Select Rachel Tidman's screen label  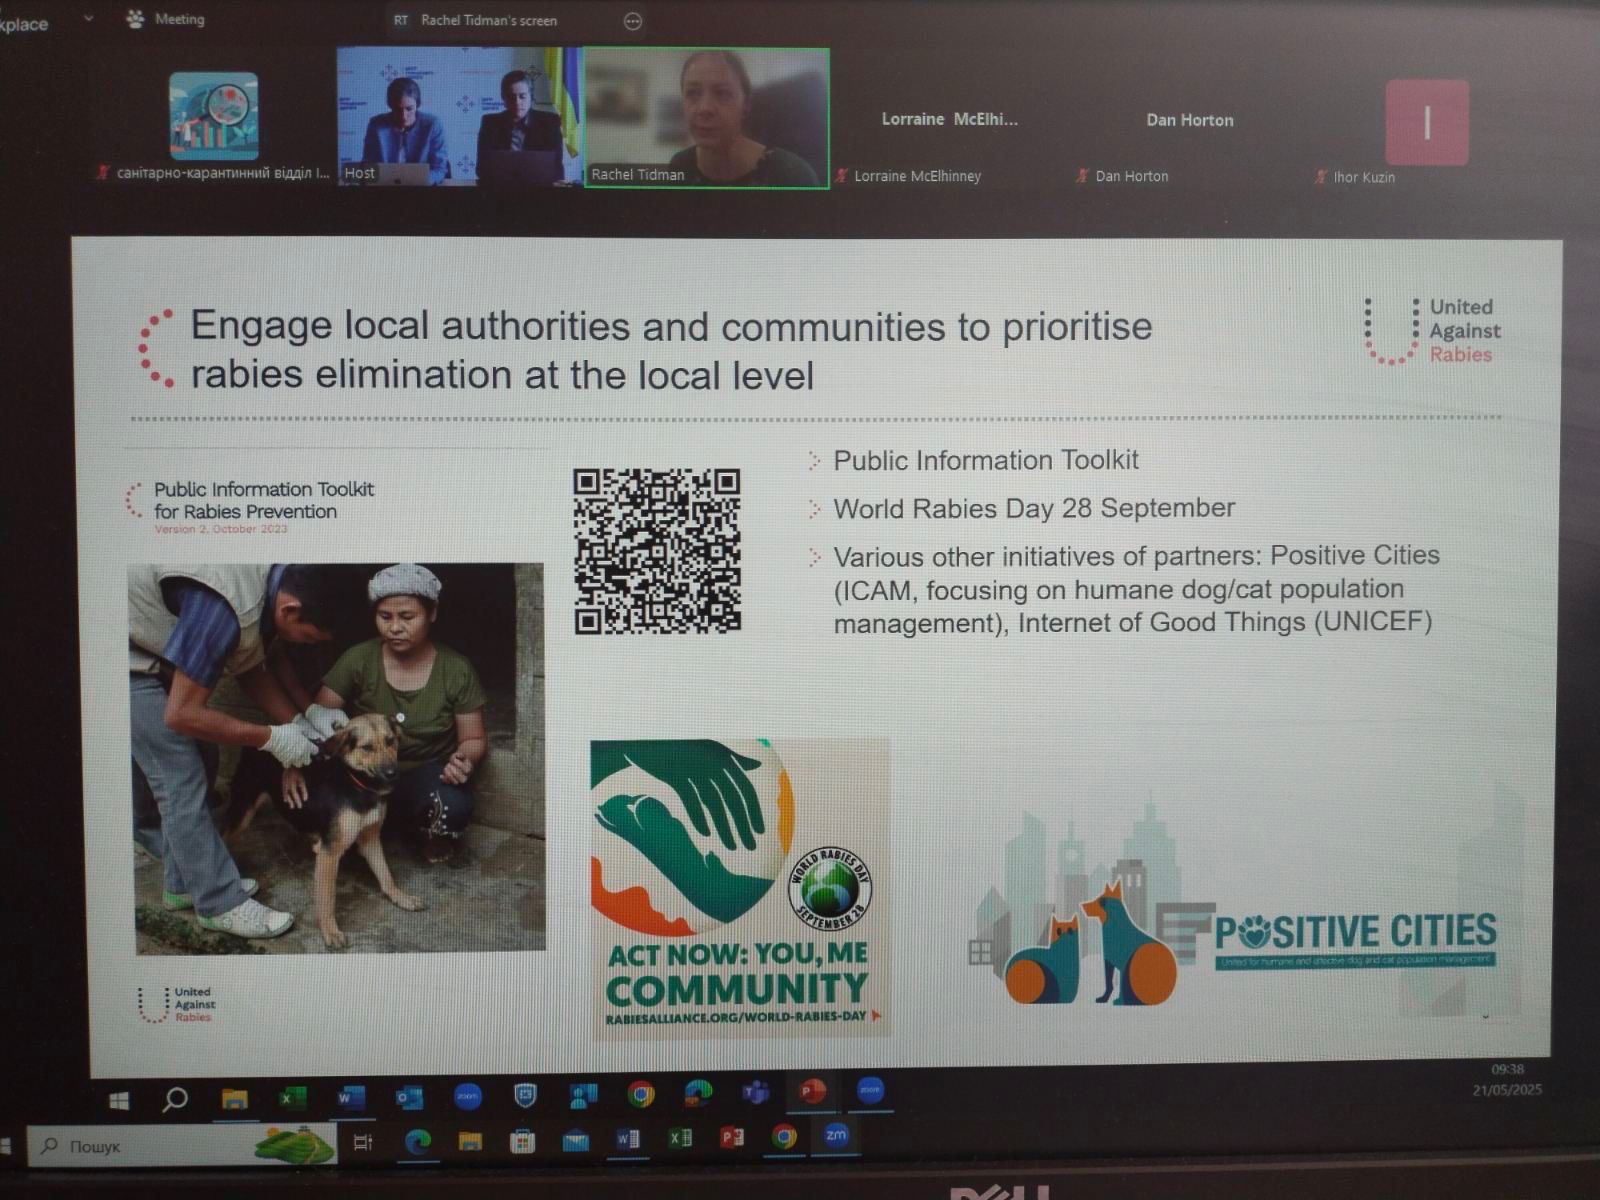point(487,20)
